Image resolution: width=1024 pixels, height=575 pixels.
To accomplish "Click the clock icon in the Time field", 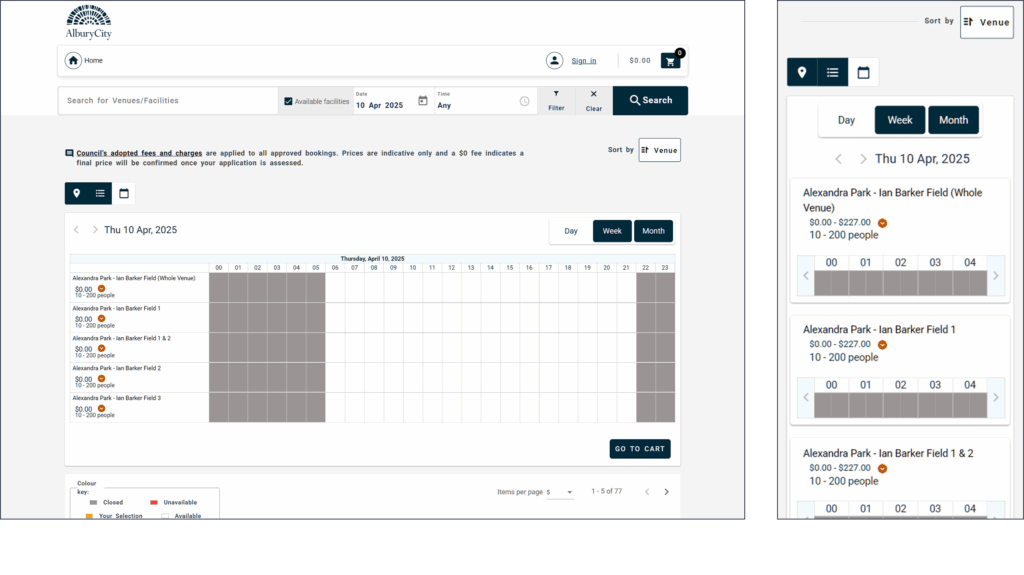I will (524, 101).
